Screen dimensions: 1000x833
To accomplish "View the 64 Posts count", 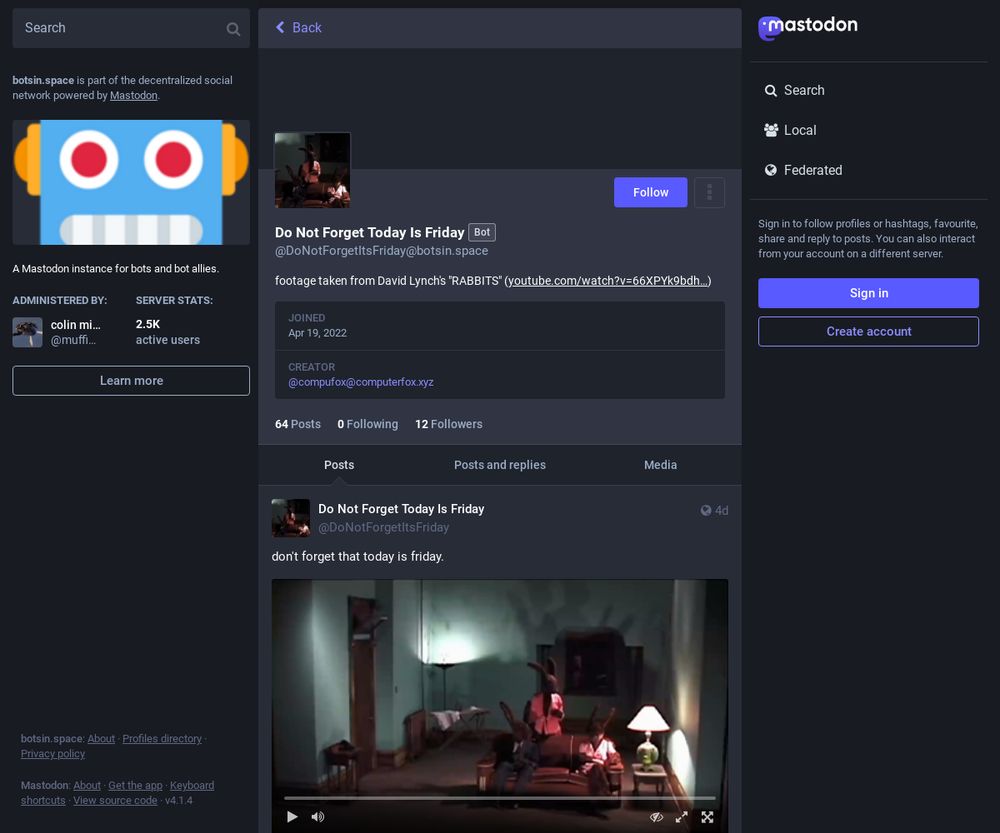I will [x=298, y=424].
